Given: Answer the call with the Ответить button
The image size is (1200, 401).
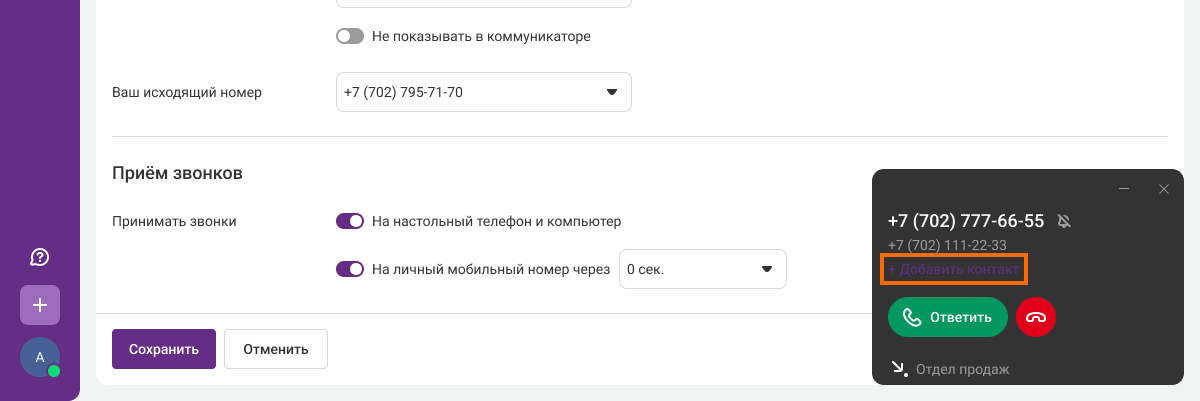Looking at the screenshot, I should click(x=947, y=317).
